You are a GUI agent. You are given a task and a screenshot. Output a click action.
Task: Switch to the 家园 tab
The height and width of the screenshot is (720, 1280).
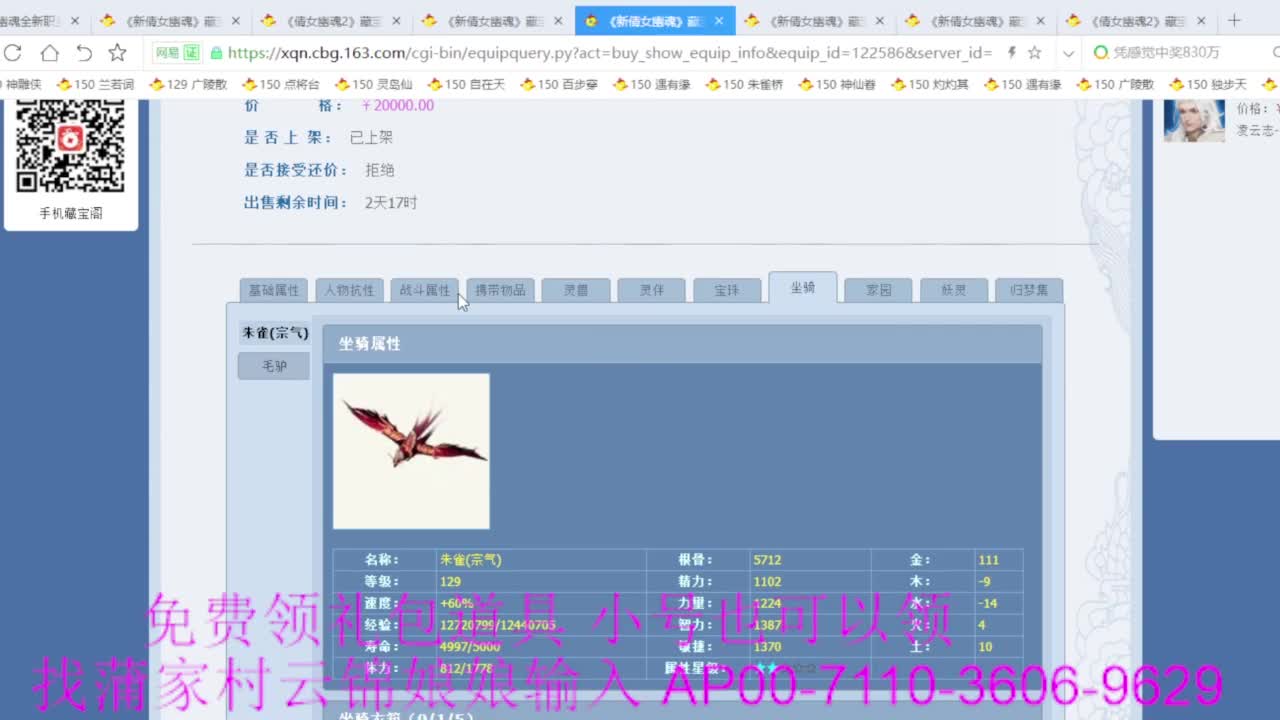pyautogui.click(x=878, y=290)
